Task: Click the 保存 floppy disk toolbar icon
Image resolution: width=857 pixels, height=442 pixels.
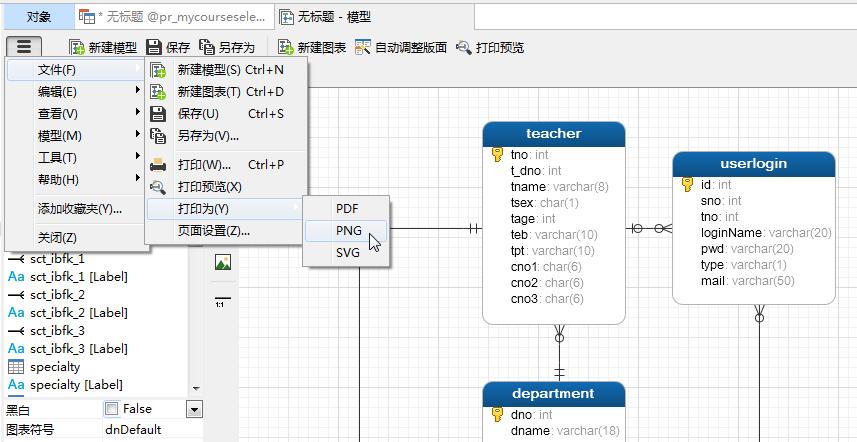Action: pyautogui.click(x=155, y=48)
